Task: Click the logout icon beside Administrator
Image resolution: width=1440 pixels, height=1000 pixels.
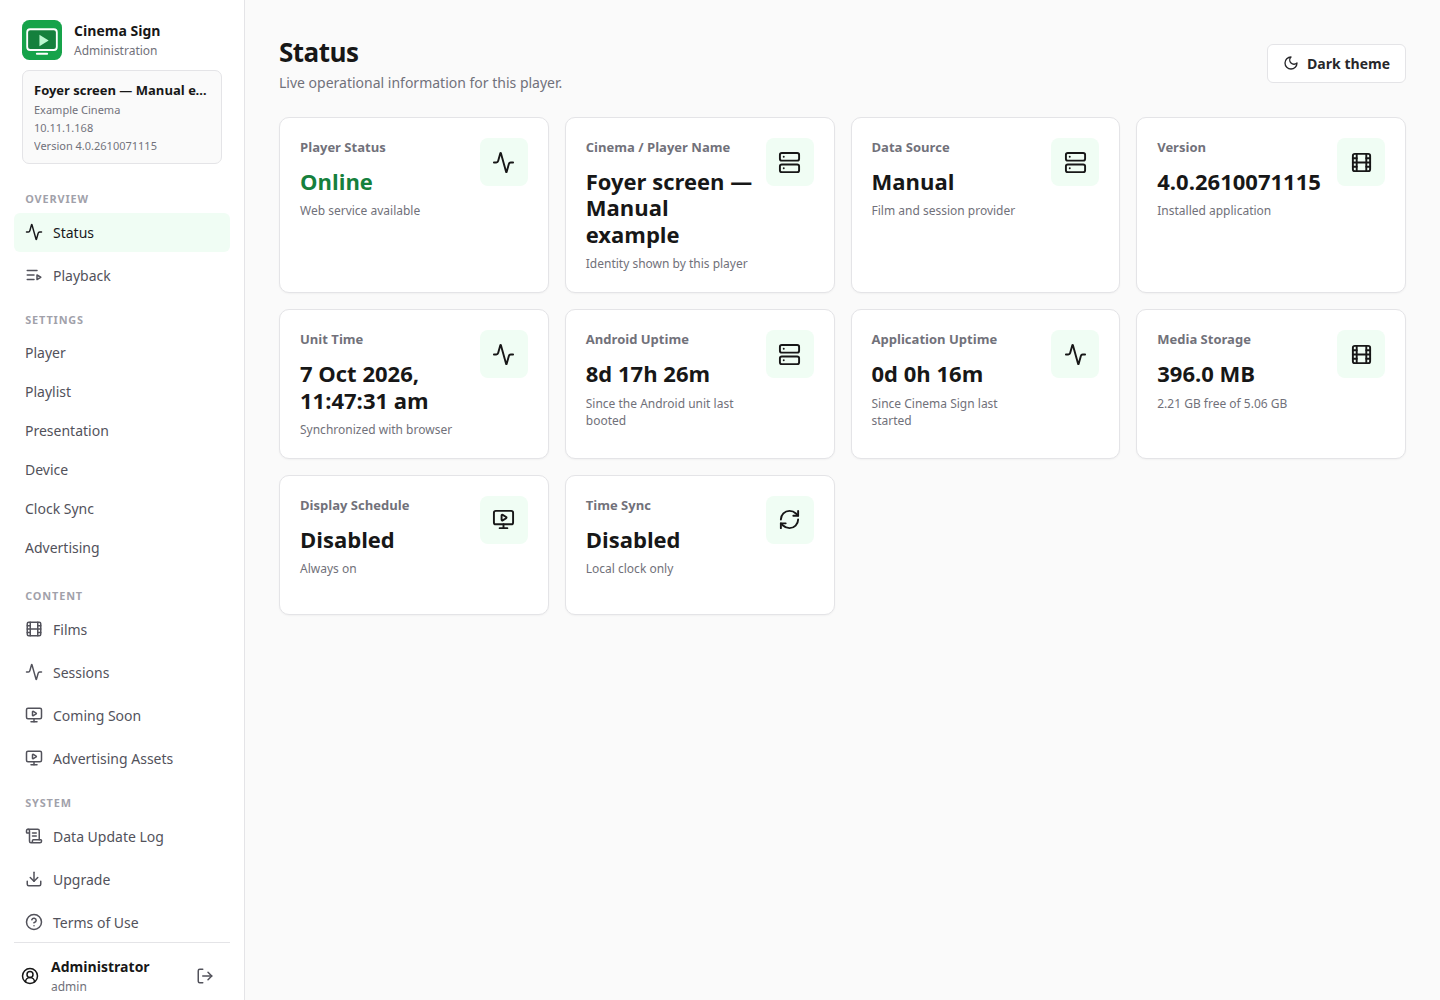Action: pos(205,976)
